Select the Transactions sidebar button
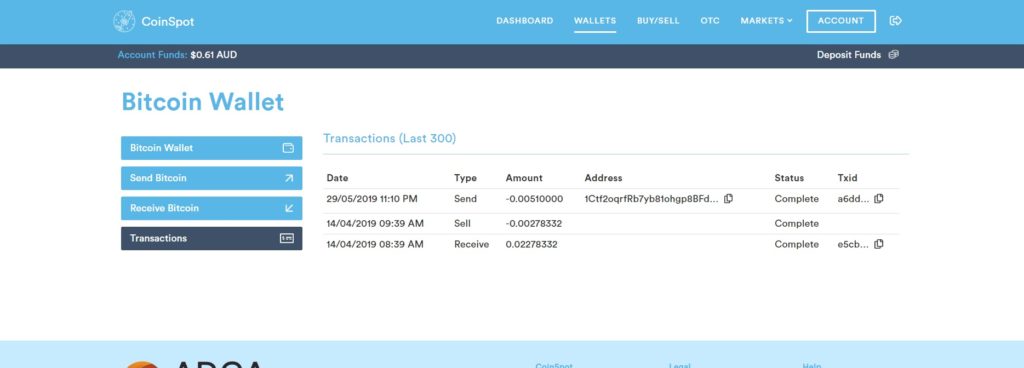Viewport: 1024px width, 368px height. (x=212, y=238)
